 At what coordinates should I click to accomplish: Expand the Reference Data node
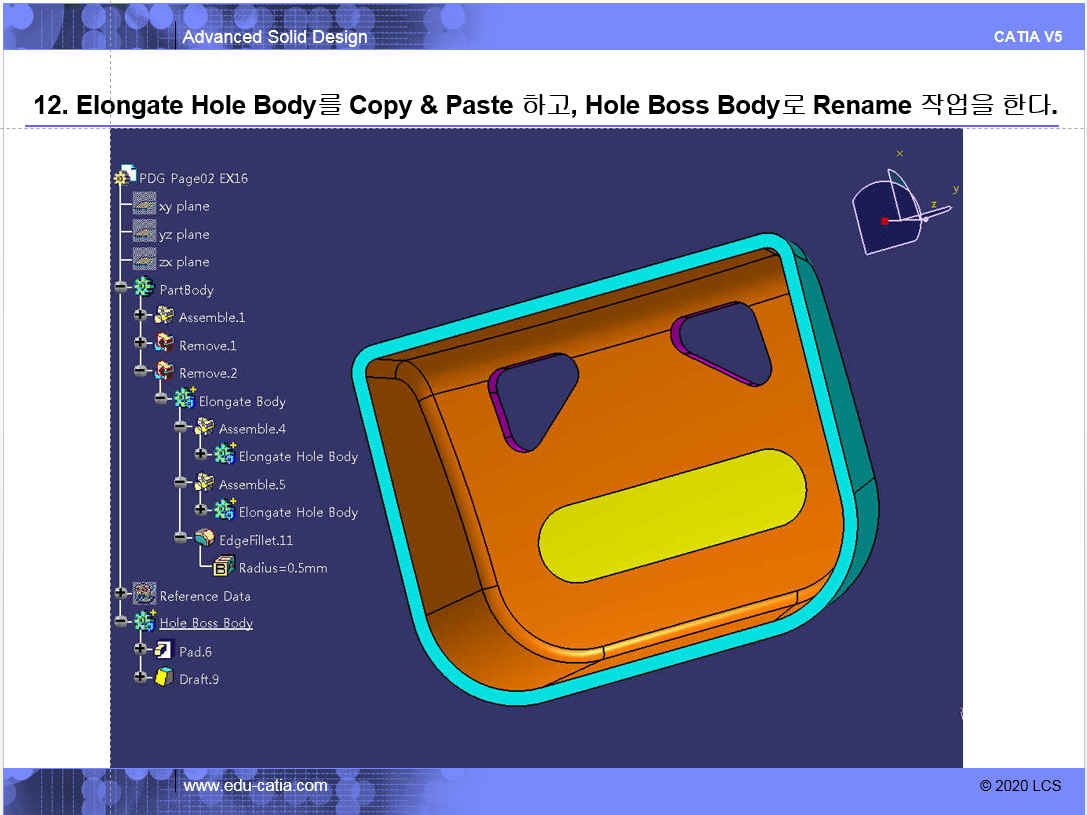[121, 594]
